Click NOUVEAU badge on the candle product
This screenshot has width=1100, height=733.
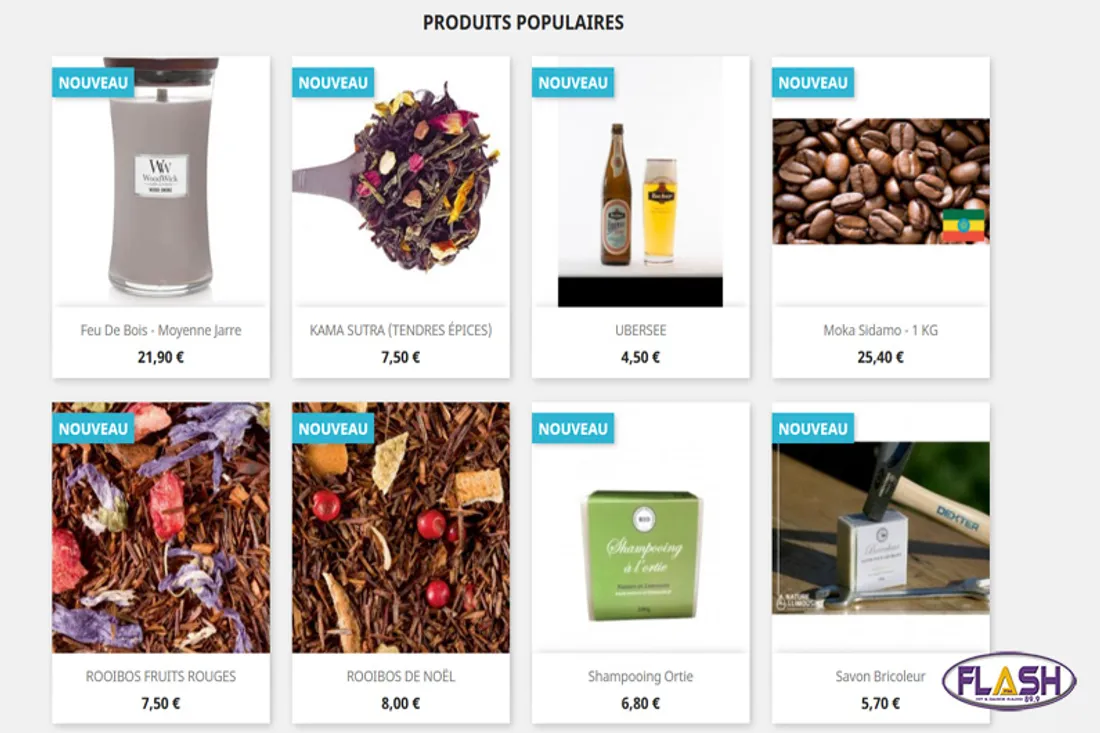click(93, 83)
